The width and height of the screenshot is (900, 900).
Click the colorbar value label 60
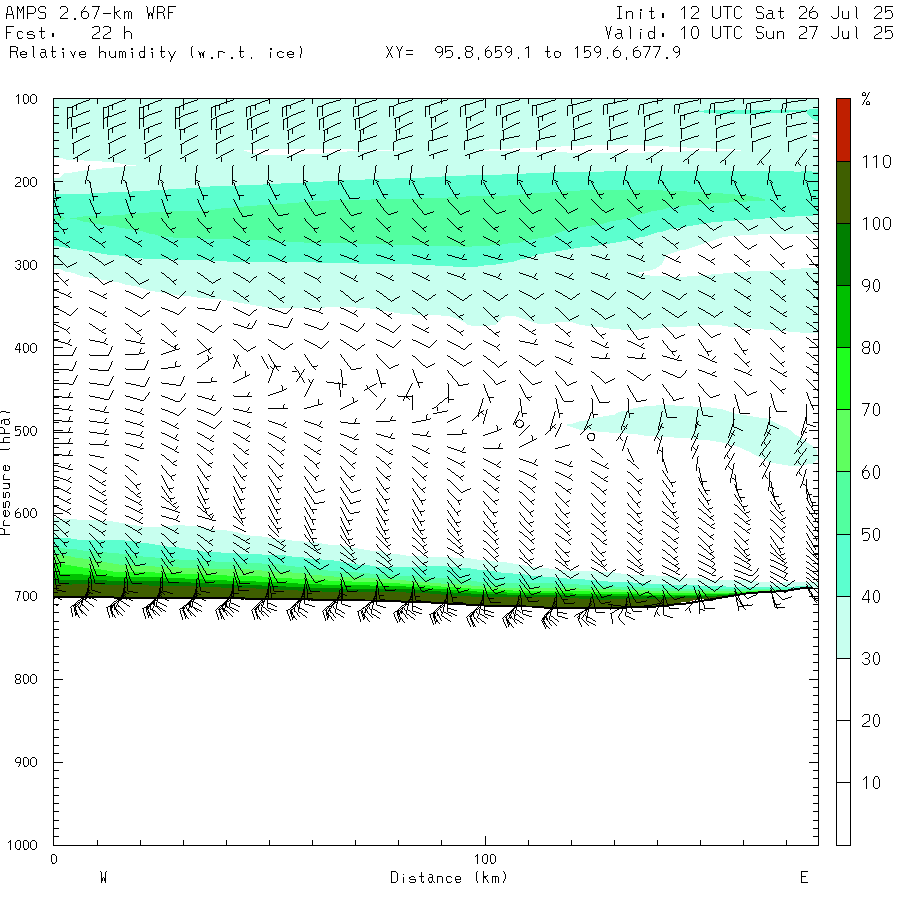tap(871, 472)
